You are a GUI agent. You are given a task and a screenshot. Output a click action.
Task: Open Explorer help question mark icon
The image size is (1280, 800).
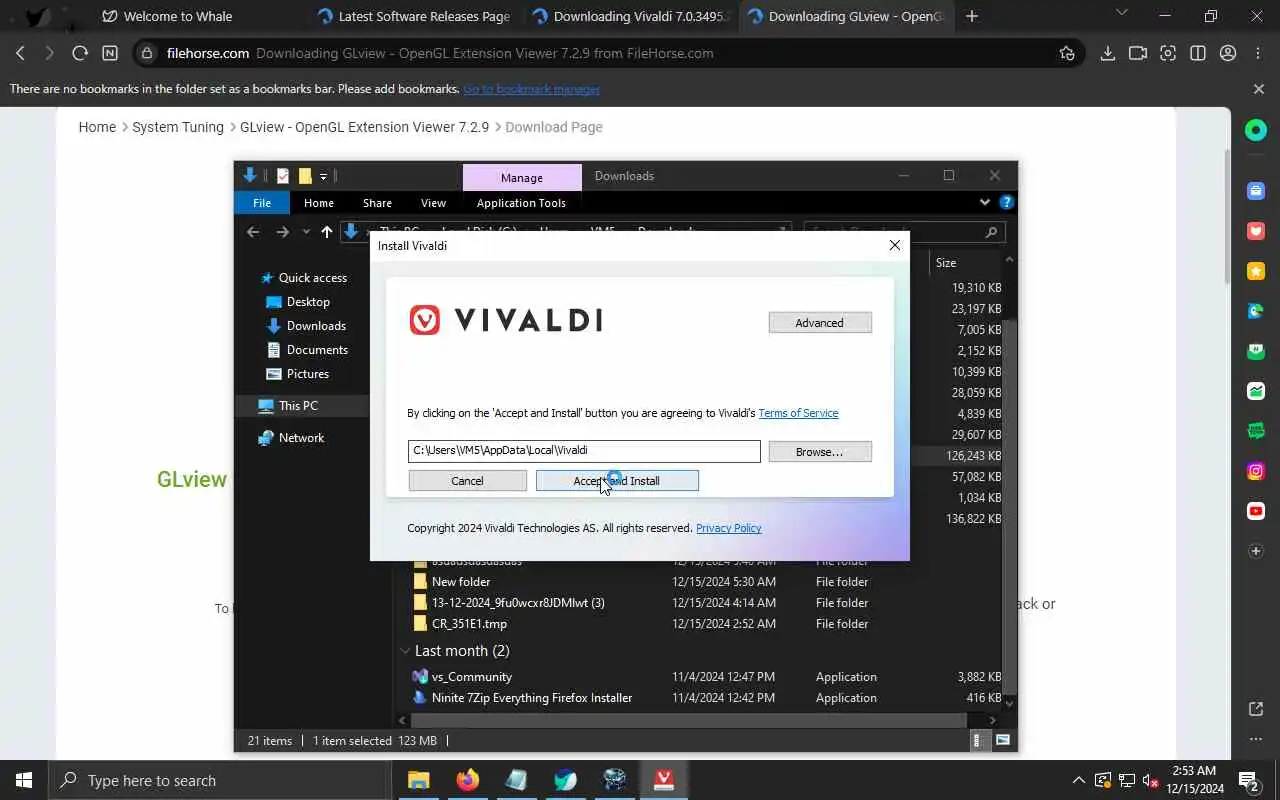tap(1007, 202)
